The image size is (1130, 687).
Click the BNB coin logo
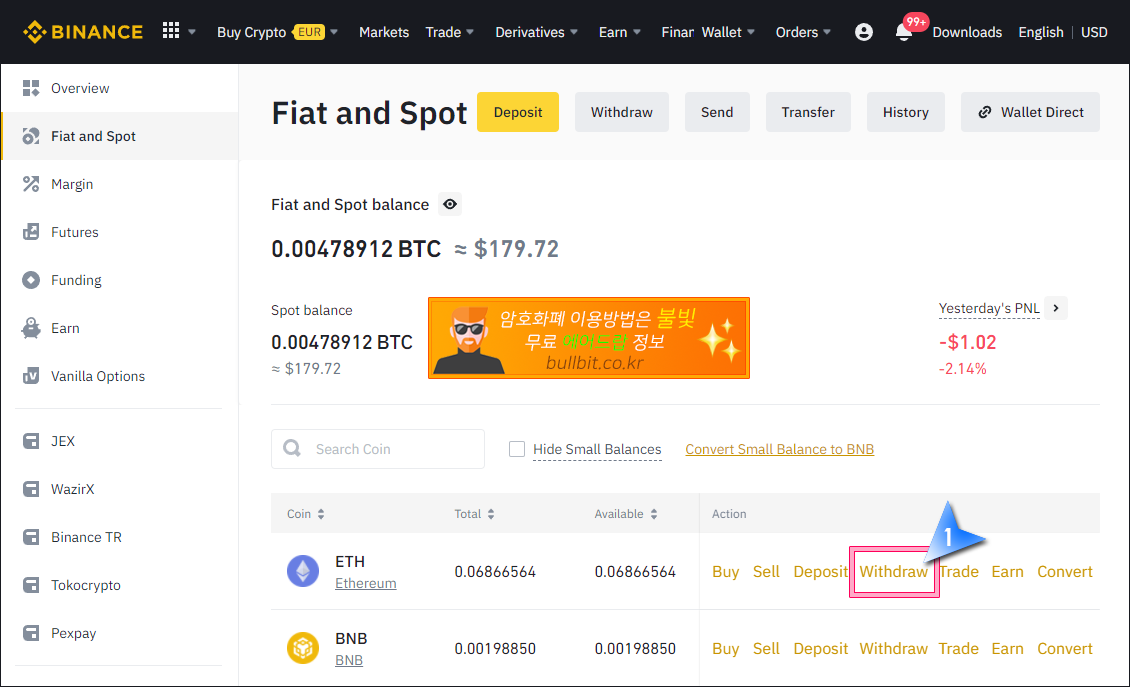pyautogui.click(x=303, y=647)
